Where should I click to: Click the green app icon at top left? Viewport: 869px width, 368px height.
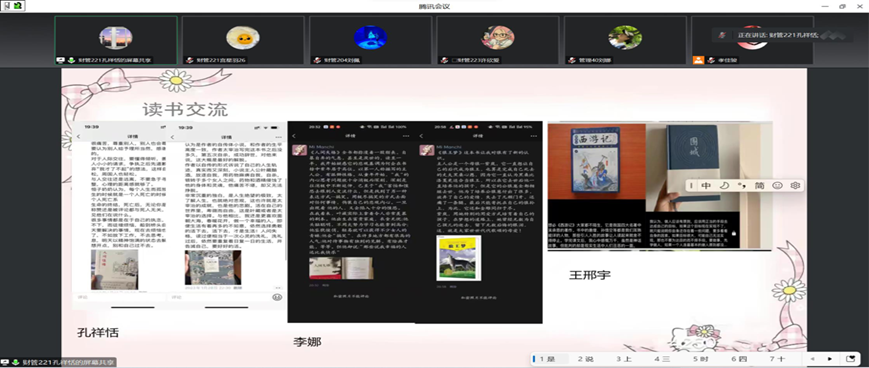pyautogui.click(x=18, y=6)
